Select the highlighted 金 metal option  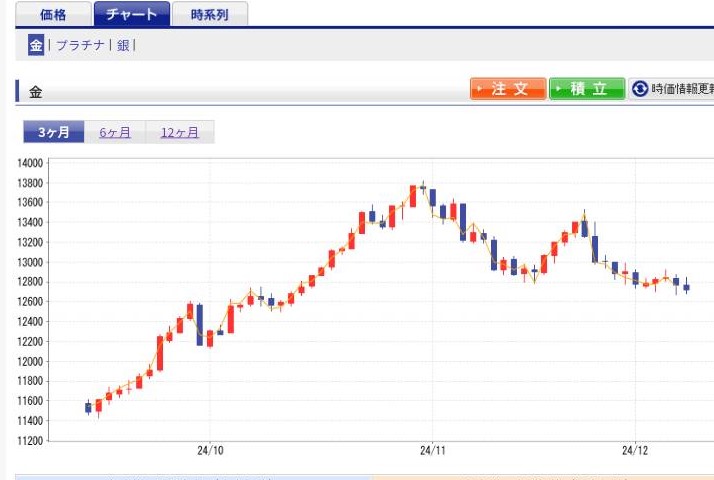(x=36, y=45)
